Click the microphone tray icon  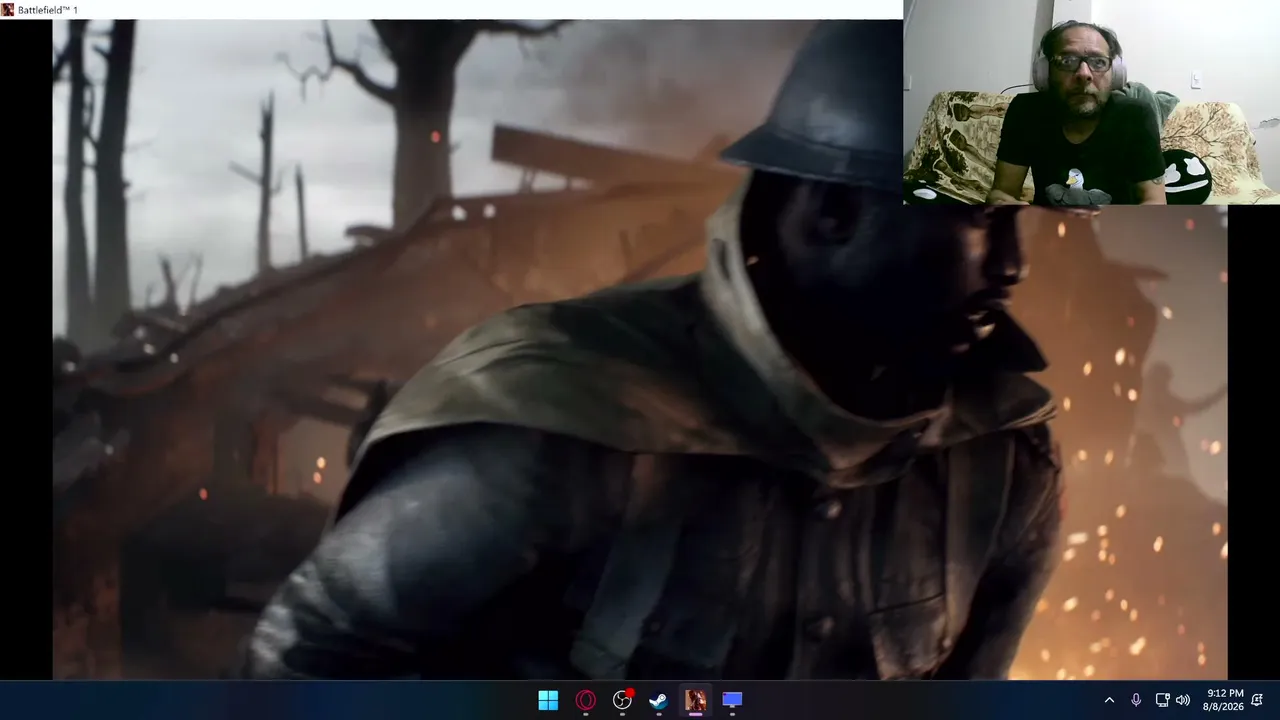1136,700
